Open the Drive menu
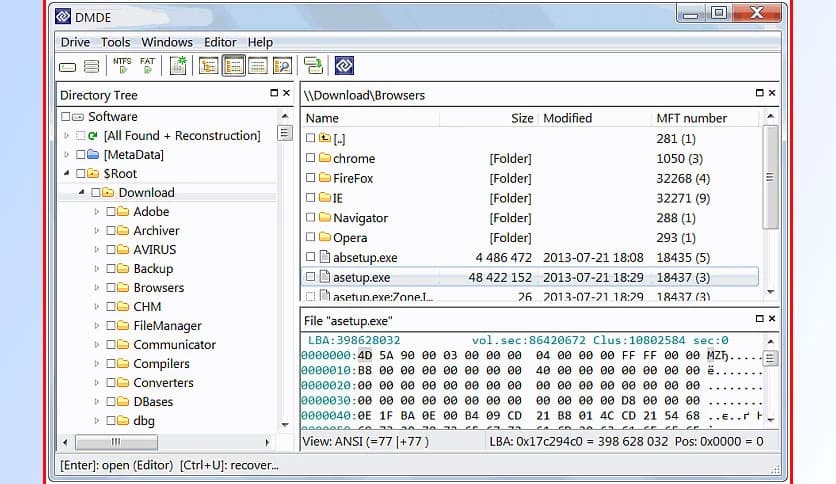Image resolution: width=836 pixels, height=484 pixels. point(75,42)
